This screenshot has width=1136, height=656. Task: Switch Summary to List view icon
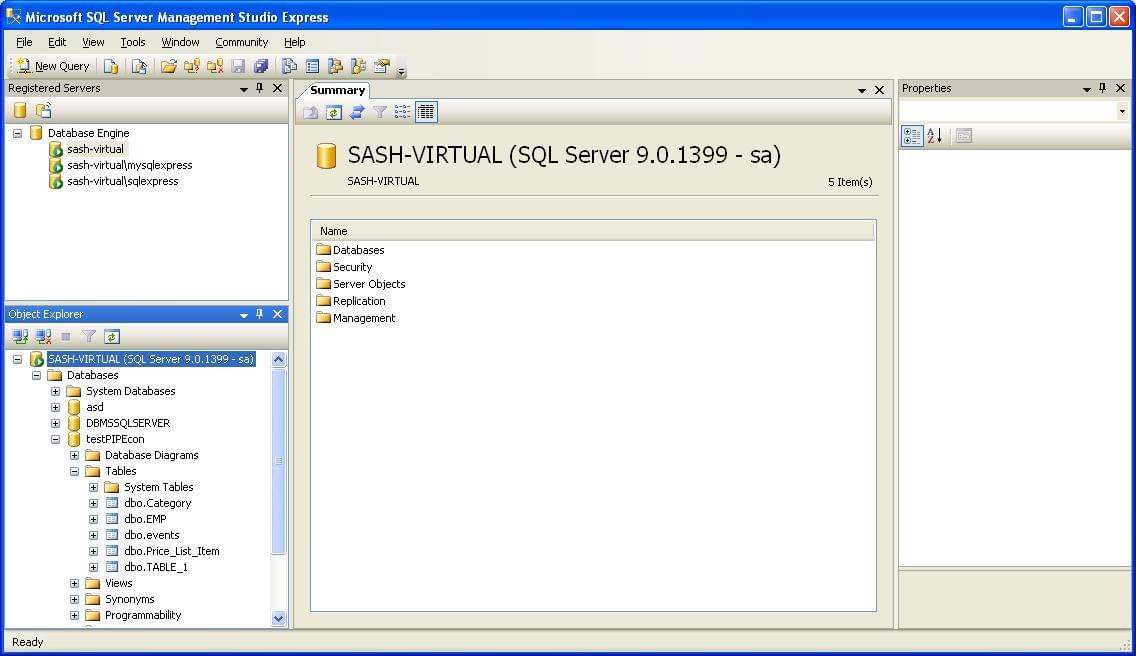point(403,112)
